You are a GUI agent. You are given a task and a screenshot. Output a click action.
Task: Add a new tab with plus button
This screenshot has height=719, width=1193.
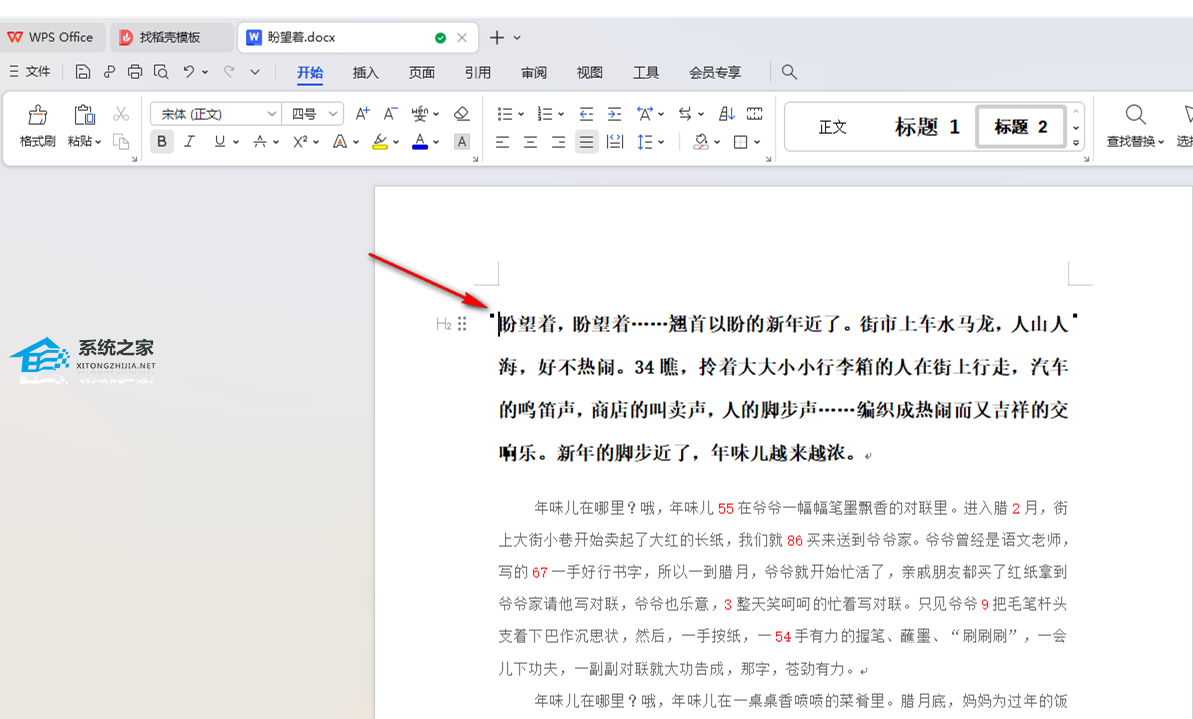point(497,37)
